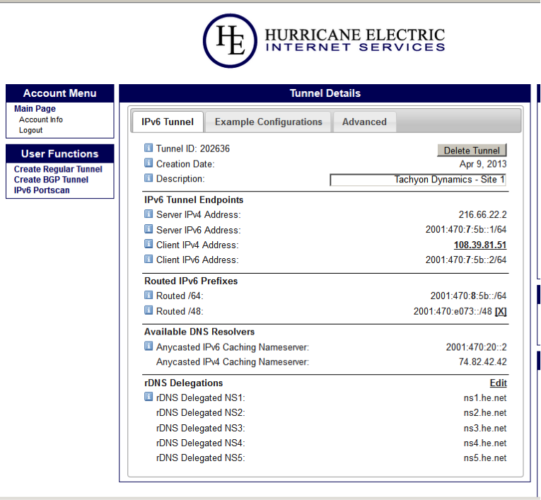
Task: Select client IPv6 address 2001:470:7:5b::2/64
Action: pyautogui.click(x=466, y=259)
